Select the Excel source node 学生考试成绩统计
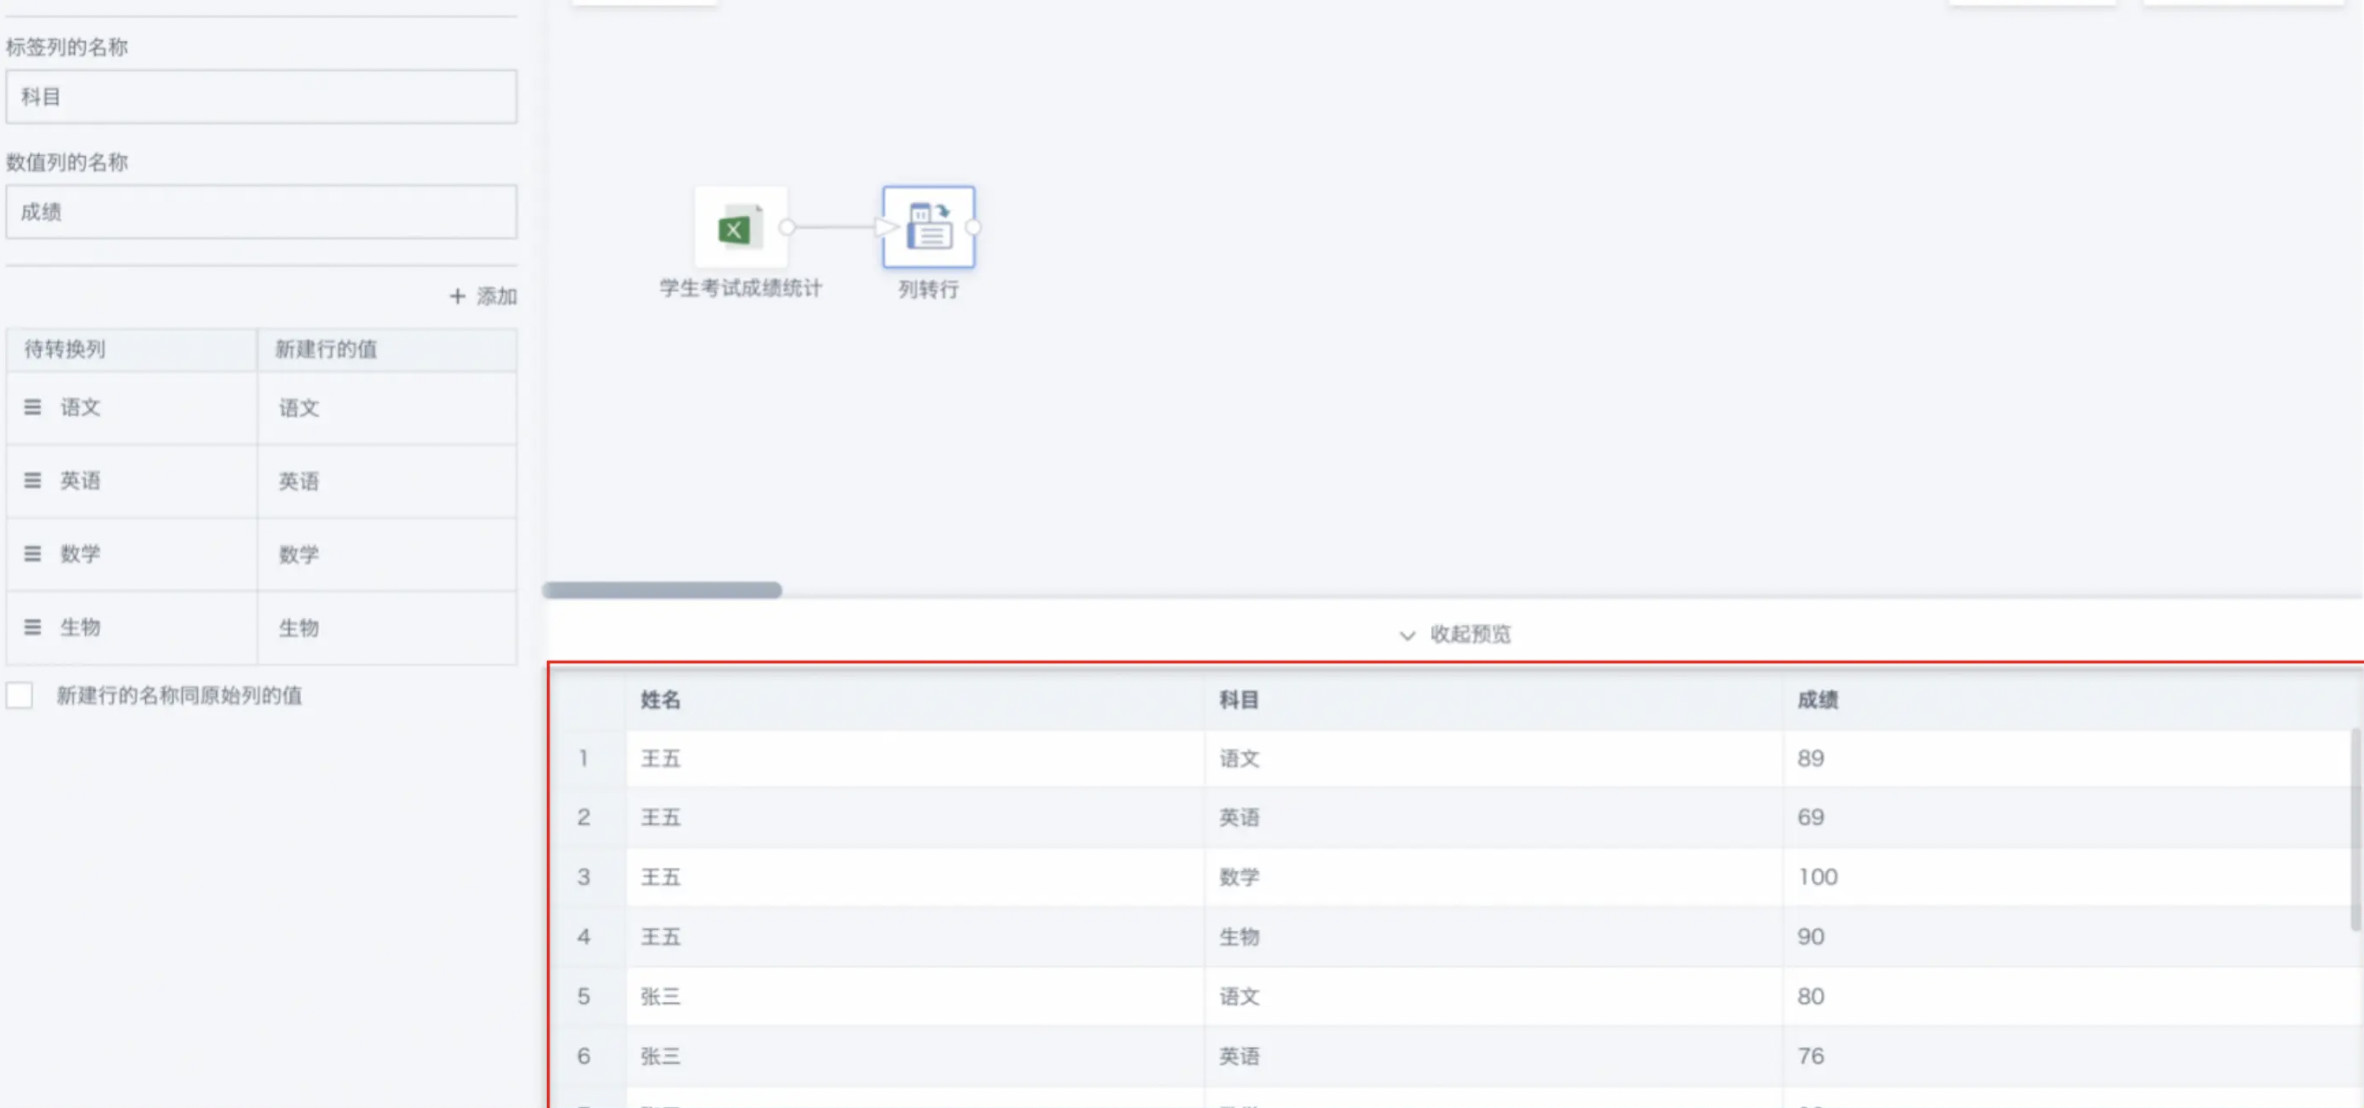 740,227
